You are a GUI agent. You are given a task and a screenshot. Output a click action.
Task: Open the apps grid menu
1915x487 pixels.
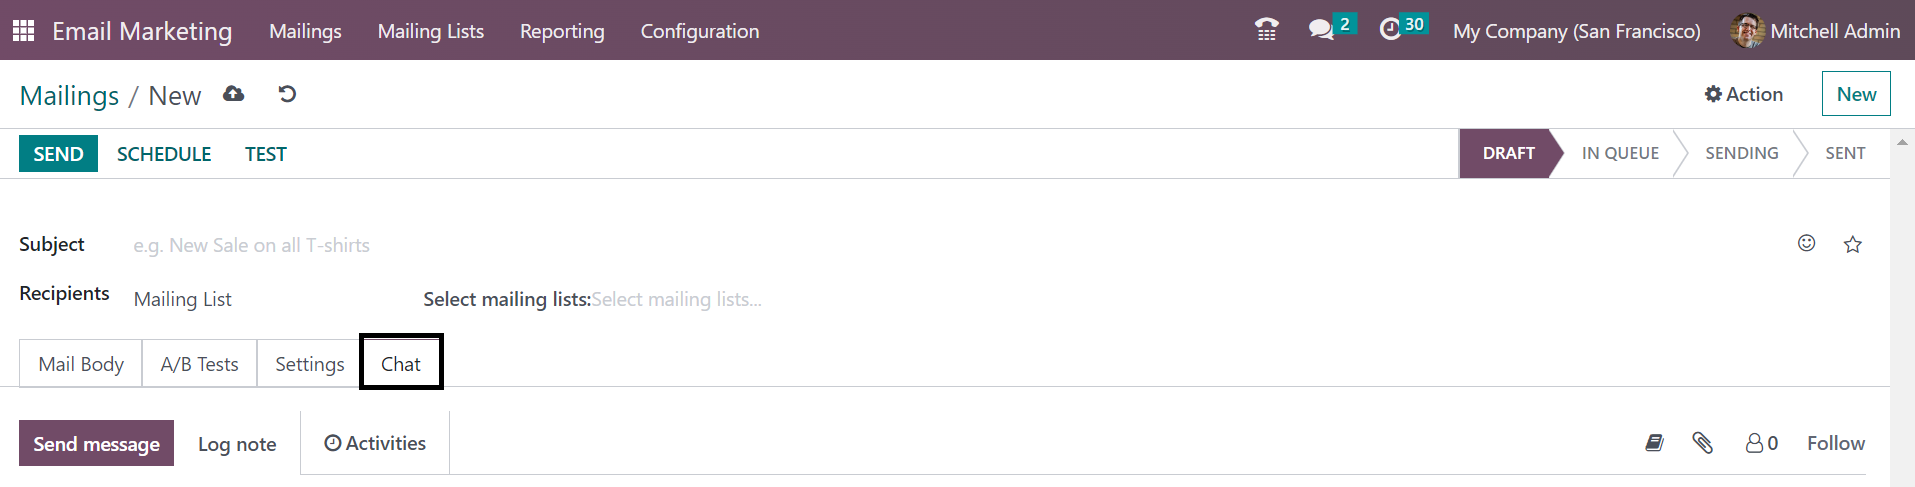tap(23, 31)
